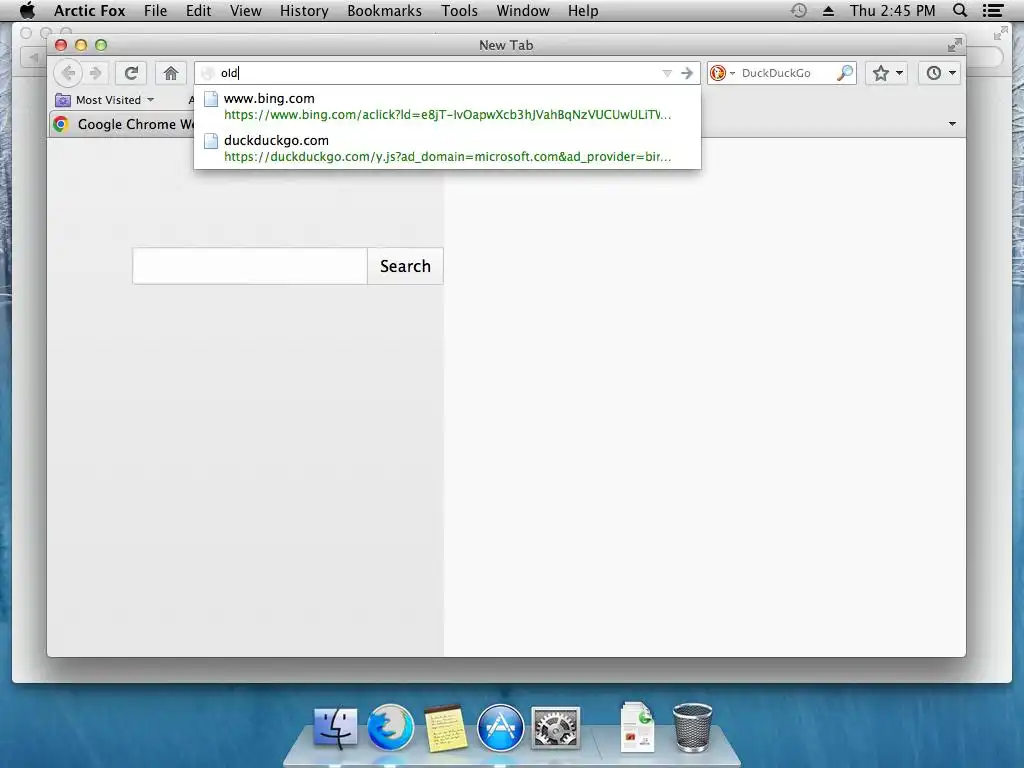The width and height of the screenshot is (1024, 768).
Task: Click the Go arrow in address bar
Action: (686, 73)
